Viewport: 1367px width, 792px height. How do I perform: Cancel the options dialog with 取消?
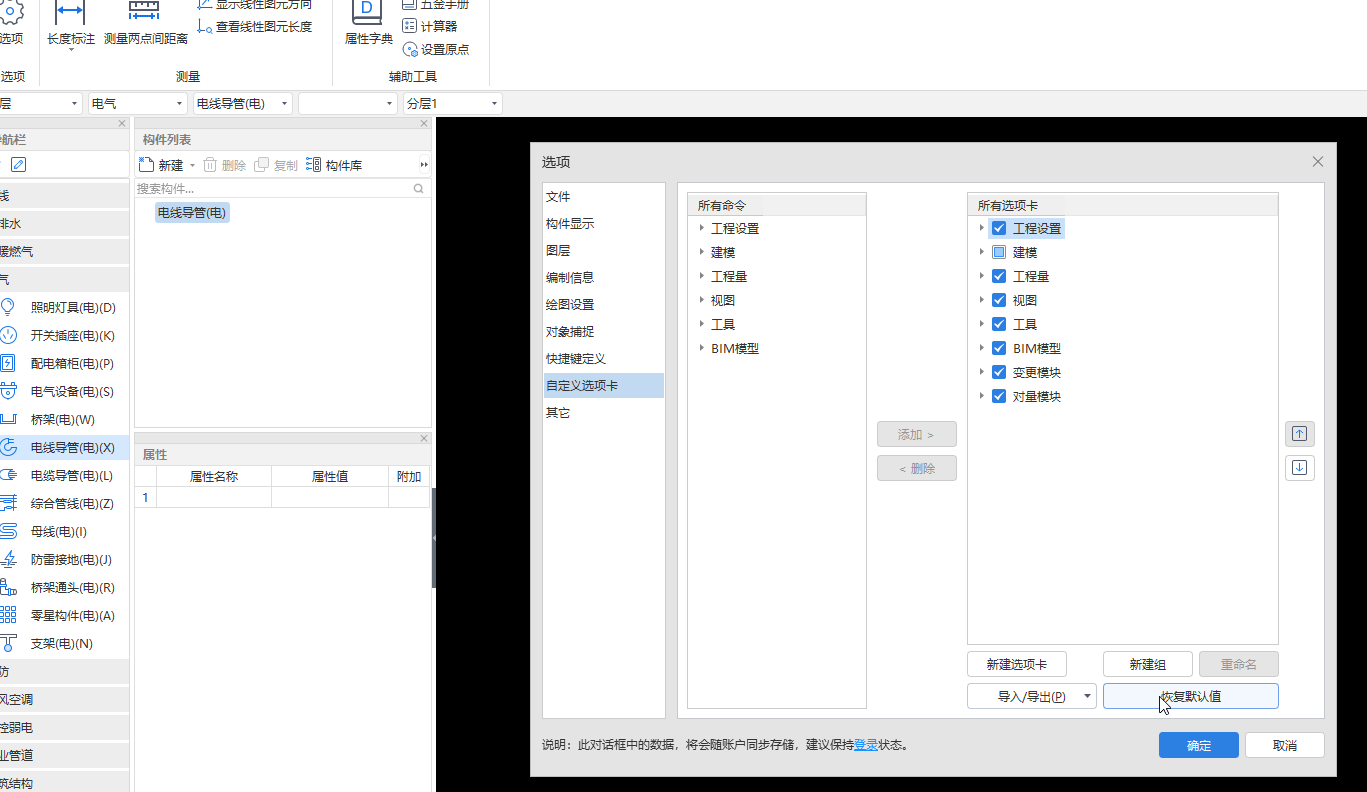click(1285, 745)
